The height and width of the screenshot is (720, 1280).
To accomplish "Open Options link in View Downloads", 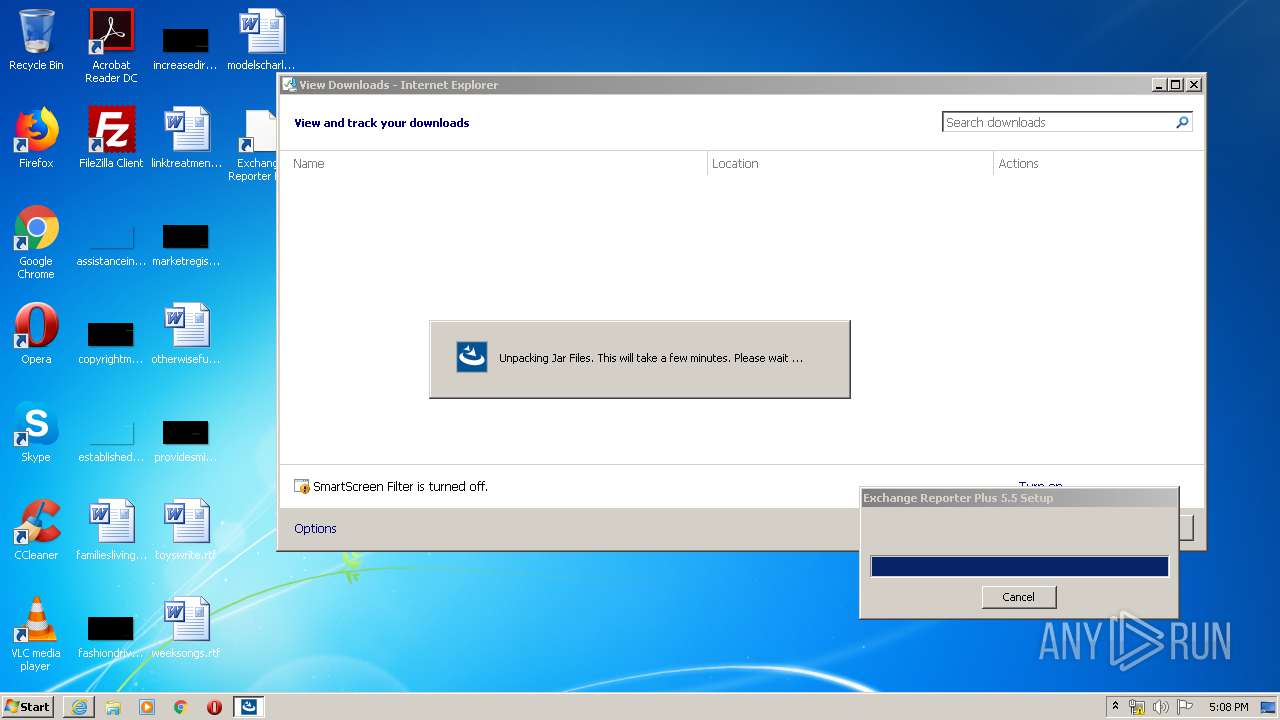I will (x=315, y=529).
